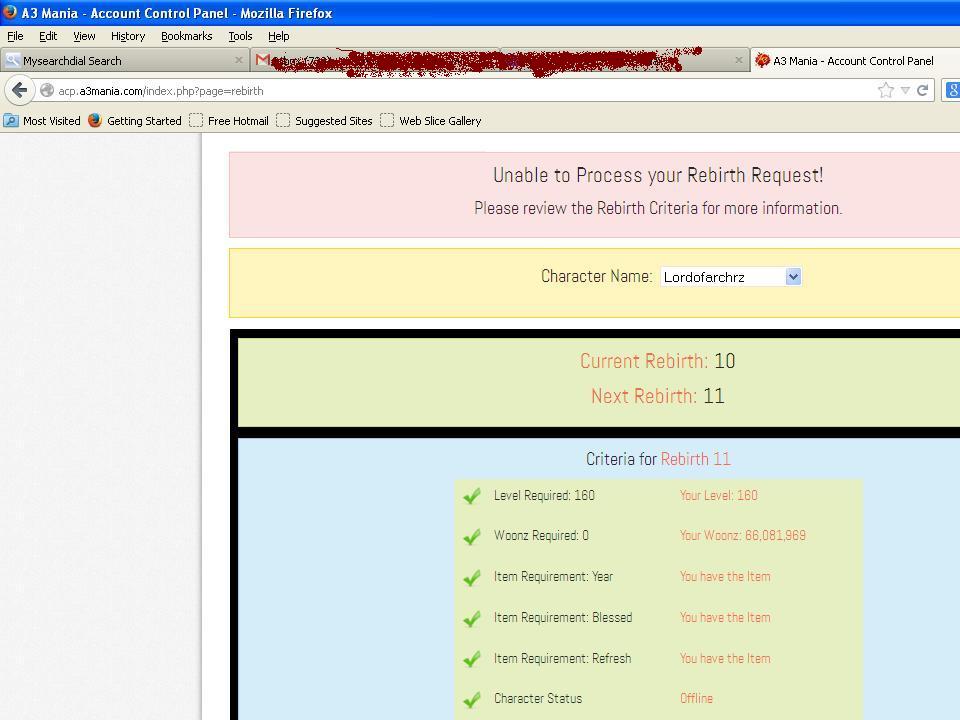The height and width of the screenshot is (720, 960).
Task: Expand the URL history dropdown arrow
Action: (x=905, y=90)
